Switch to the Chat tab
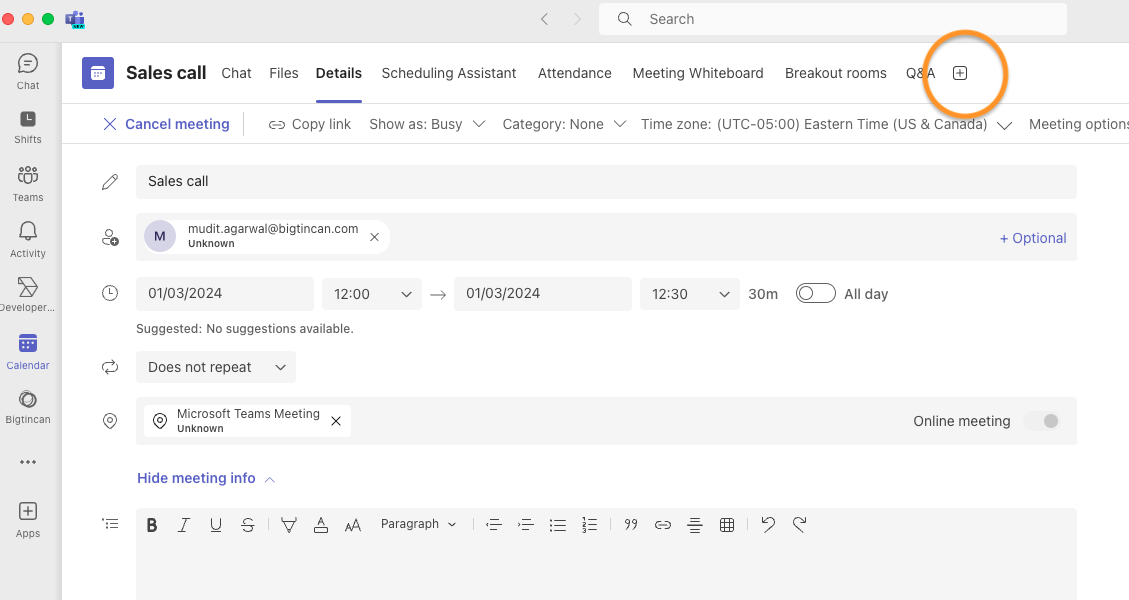 click(x=236, y=73)
